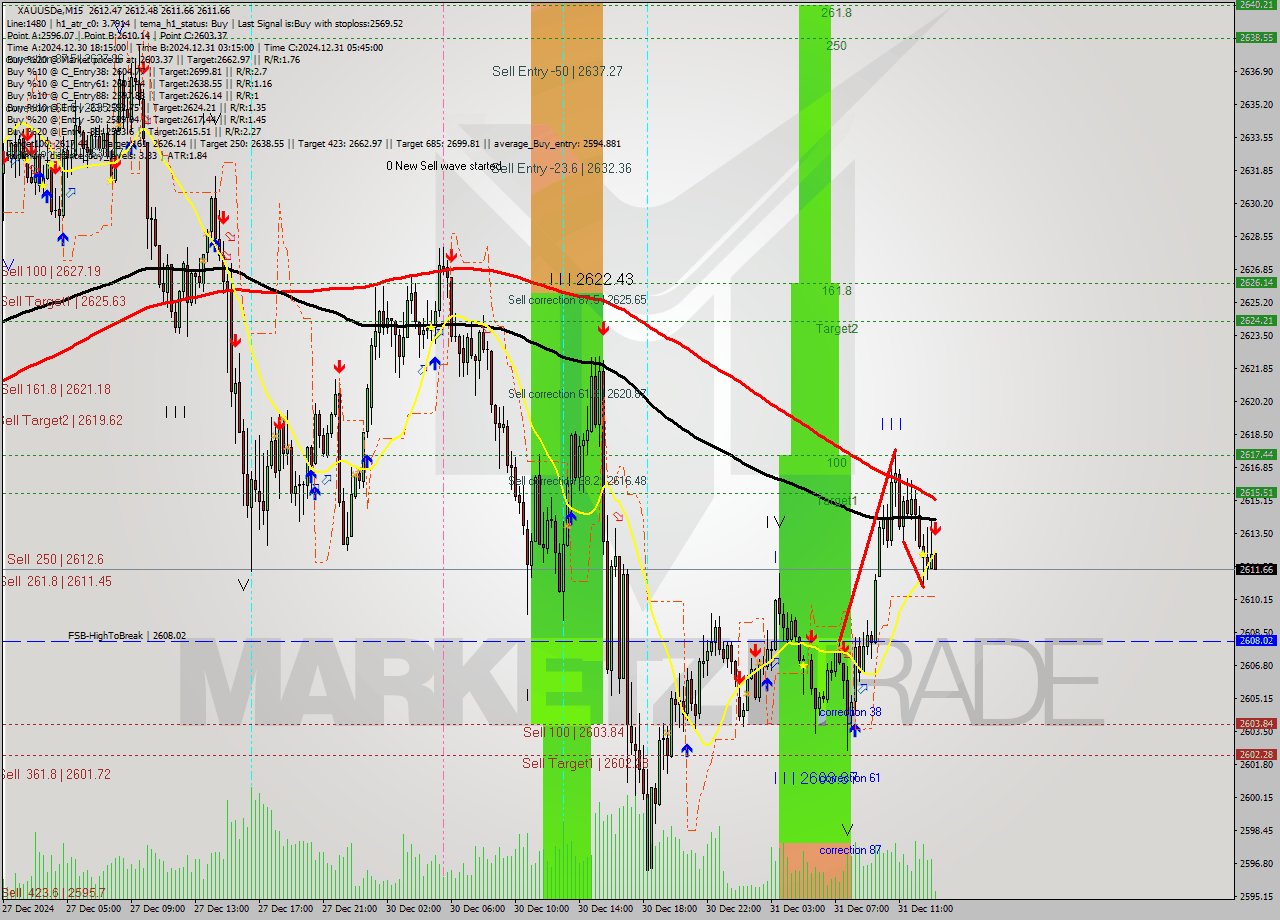This screenshot has width=1280, height=920.
Task: Select 'Sell correction 38.2 | 2616.48' label
Action: pyautogui.click(x=577, y=481)
